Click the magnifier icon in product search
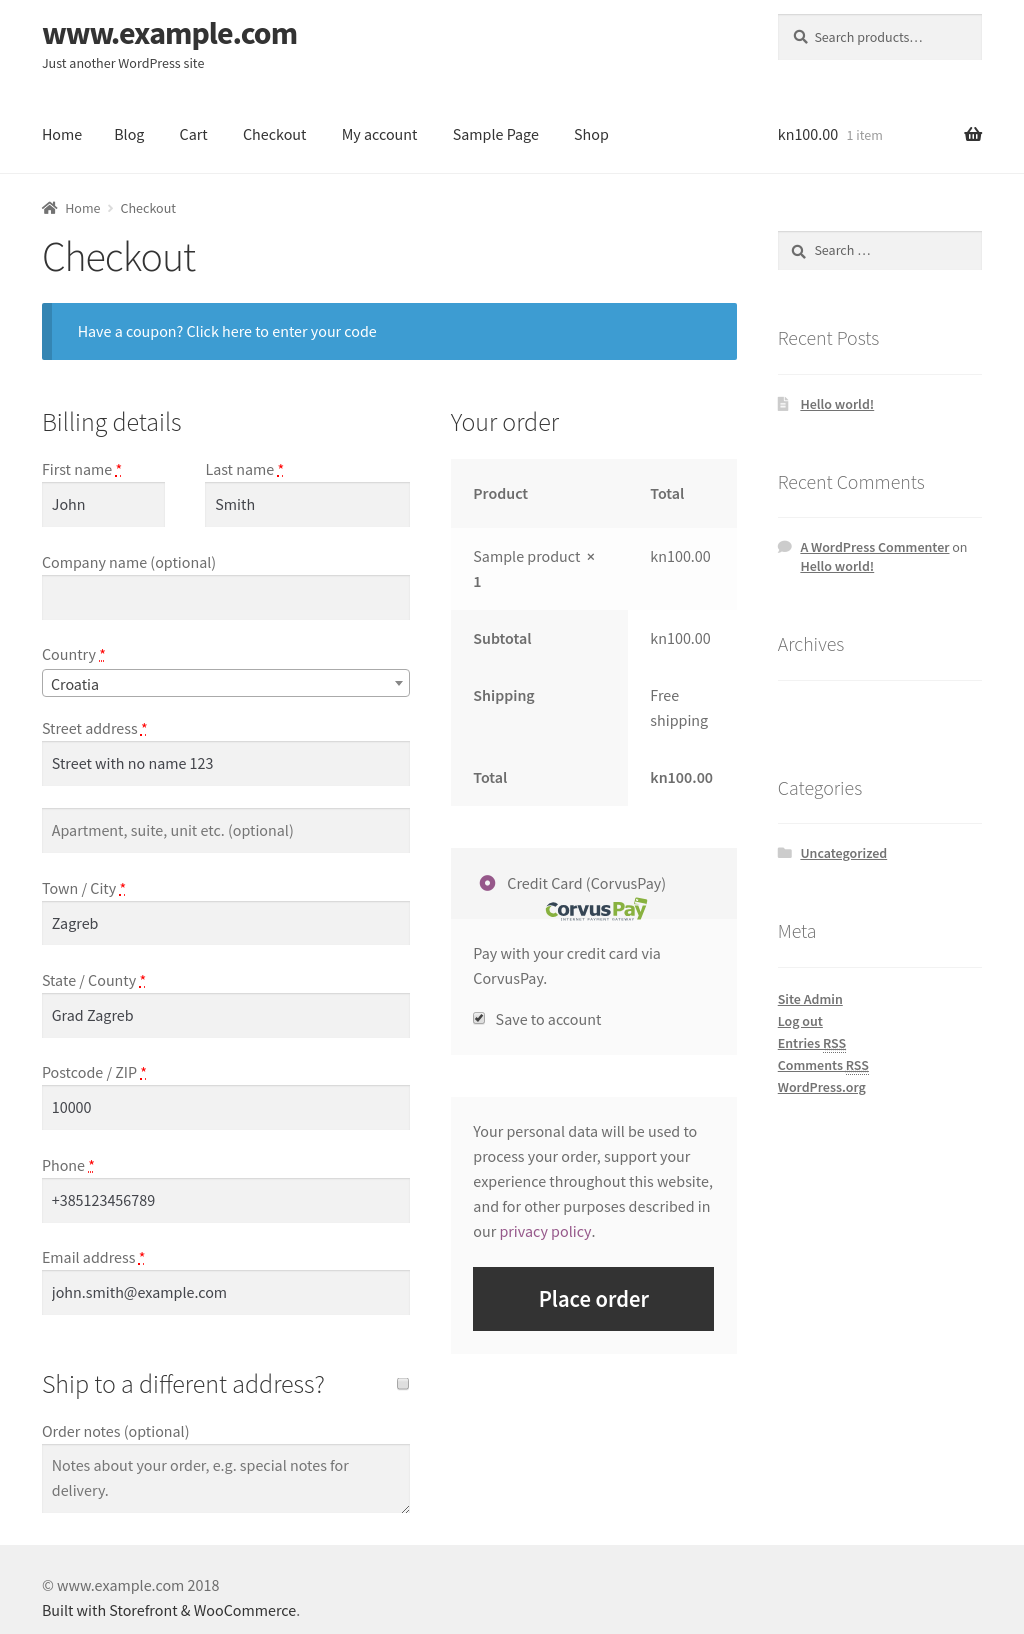Screen dimensions: 1024x1634 pos(800,37)
